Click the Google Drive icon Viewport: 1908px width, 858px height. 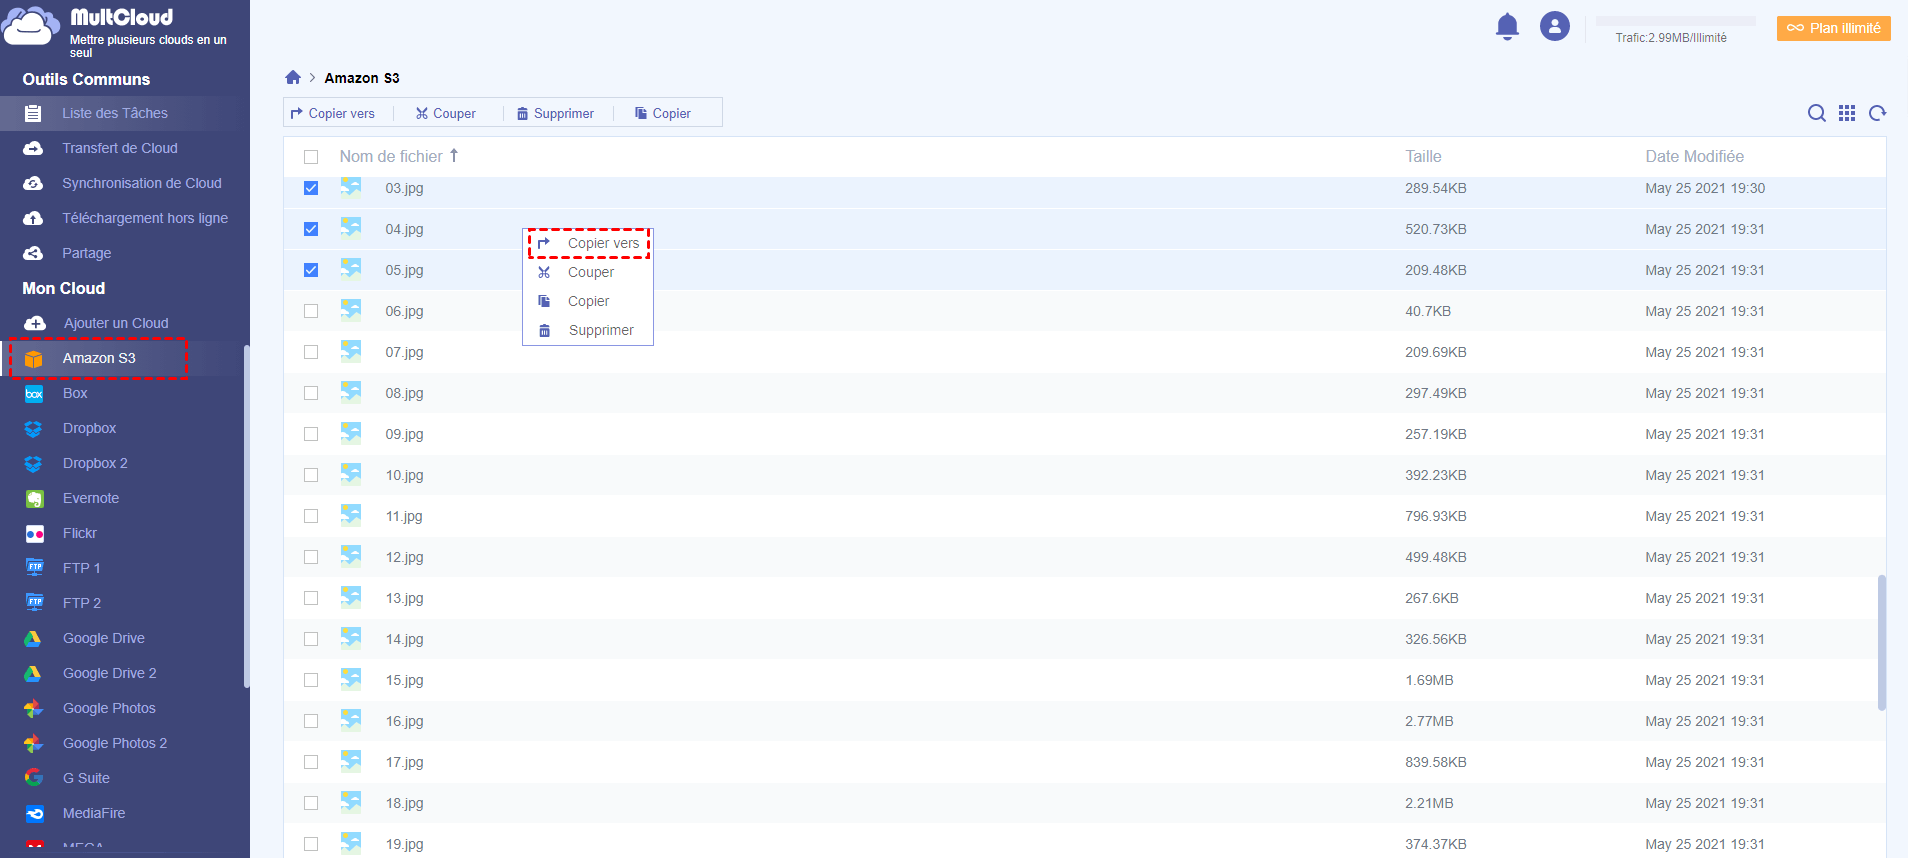34,638
